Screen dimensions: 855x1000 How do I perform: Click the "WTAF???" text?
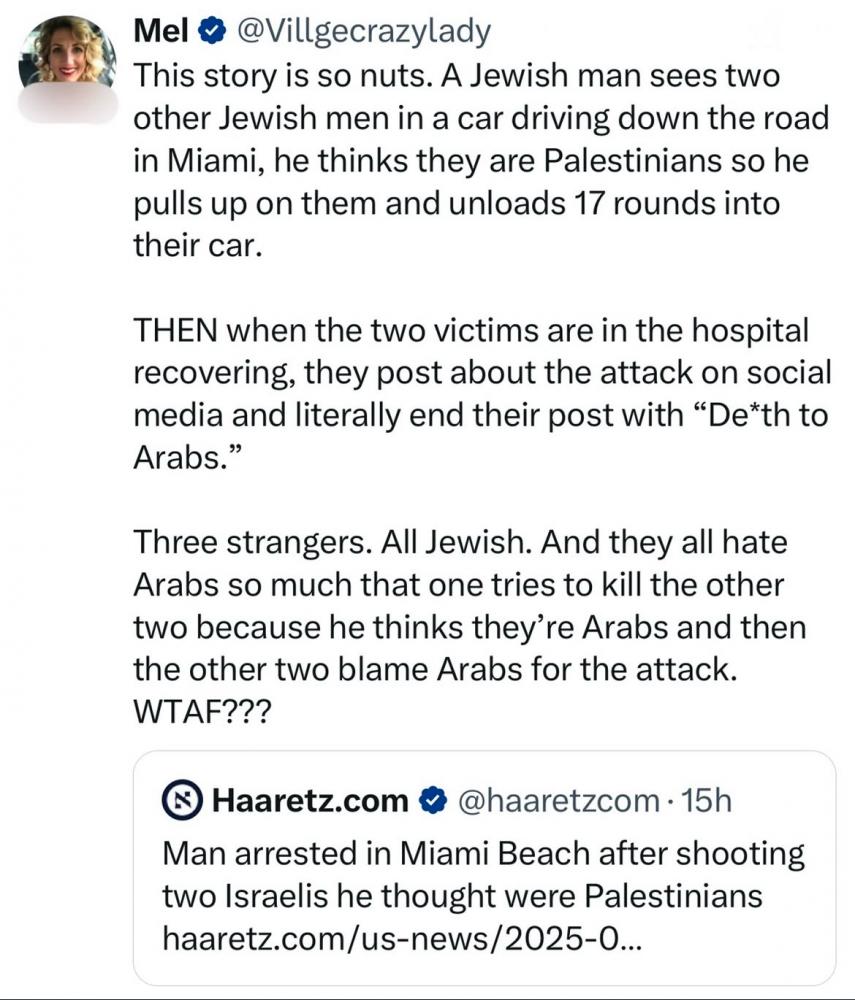coord(194,717)
